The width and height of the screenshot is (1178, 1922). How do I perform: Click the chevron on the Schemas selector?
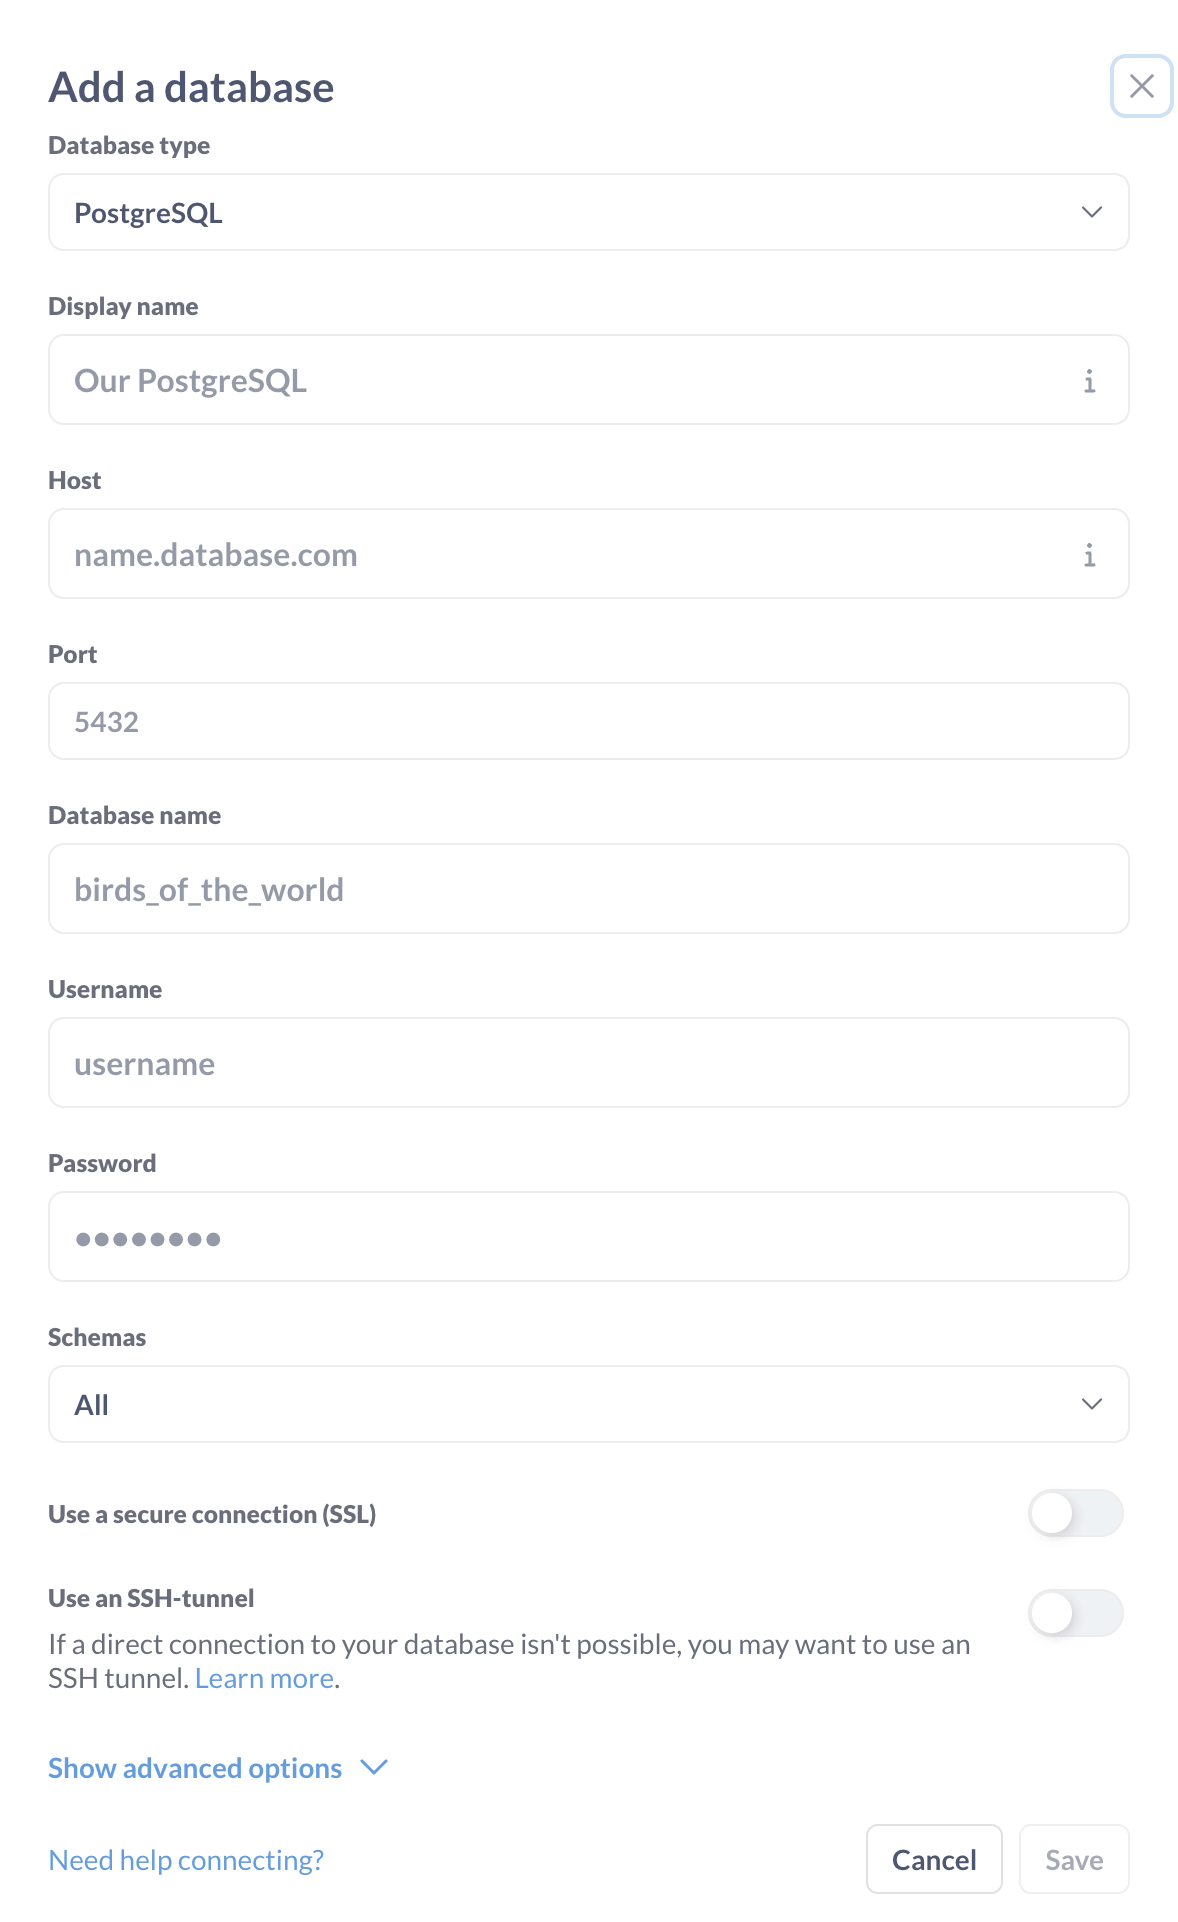[1092, 1404]
